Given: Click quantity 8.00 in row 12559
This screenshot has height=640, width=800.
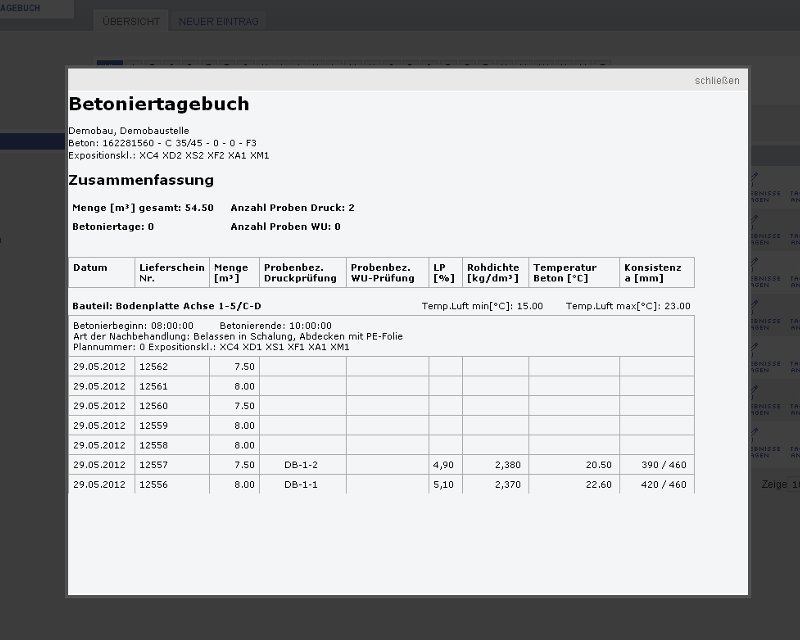Looking at the screenshot, I should coord(244,426).
